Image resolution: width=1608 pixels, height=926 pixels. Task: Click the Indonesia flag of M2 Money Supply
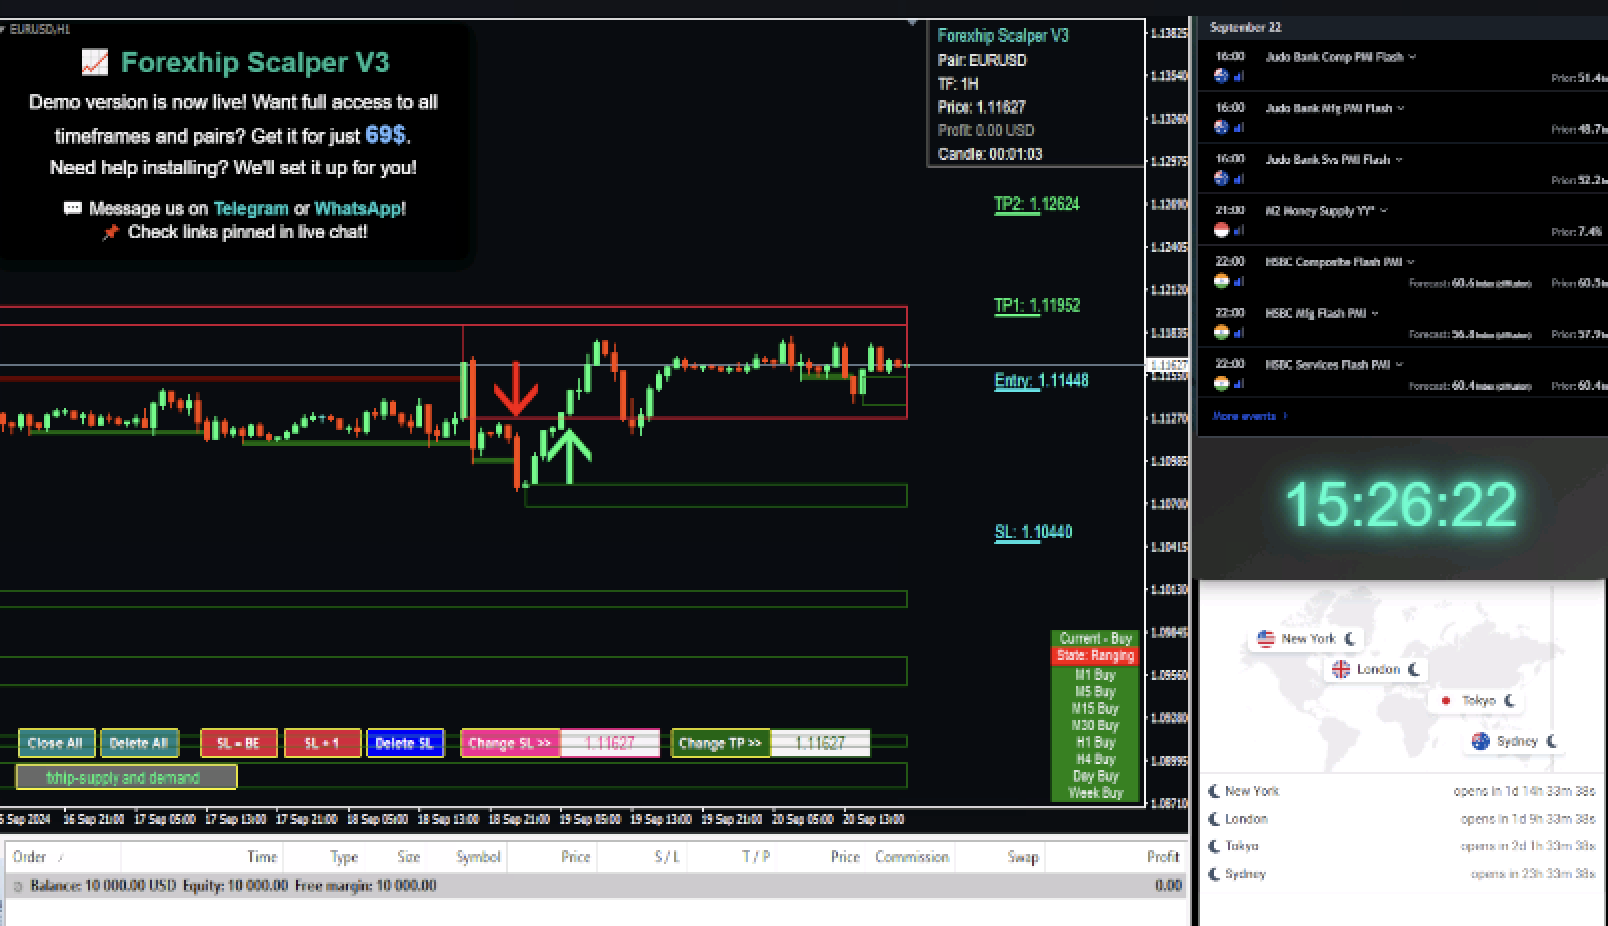(x=1221, y=230)
